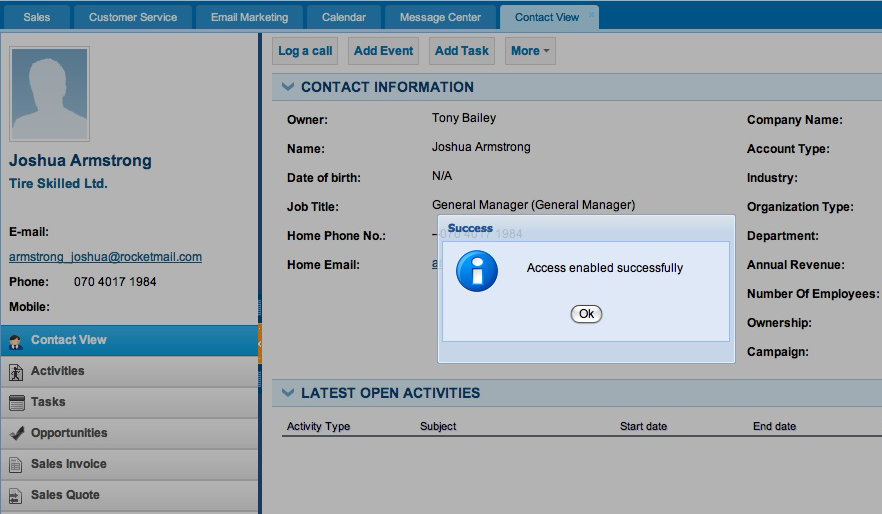Click the Date of birth N/A value
The height and width of the screenshot is (514, 882).
(x=442, y=176)
